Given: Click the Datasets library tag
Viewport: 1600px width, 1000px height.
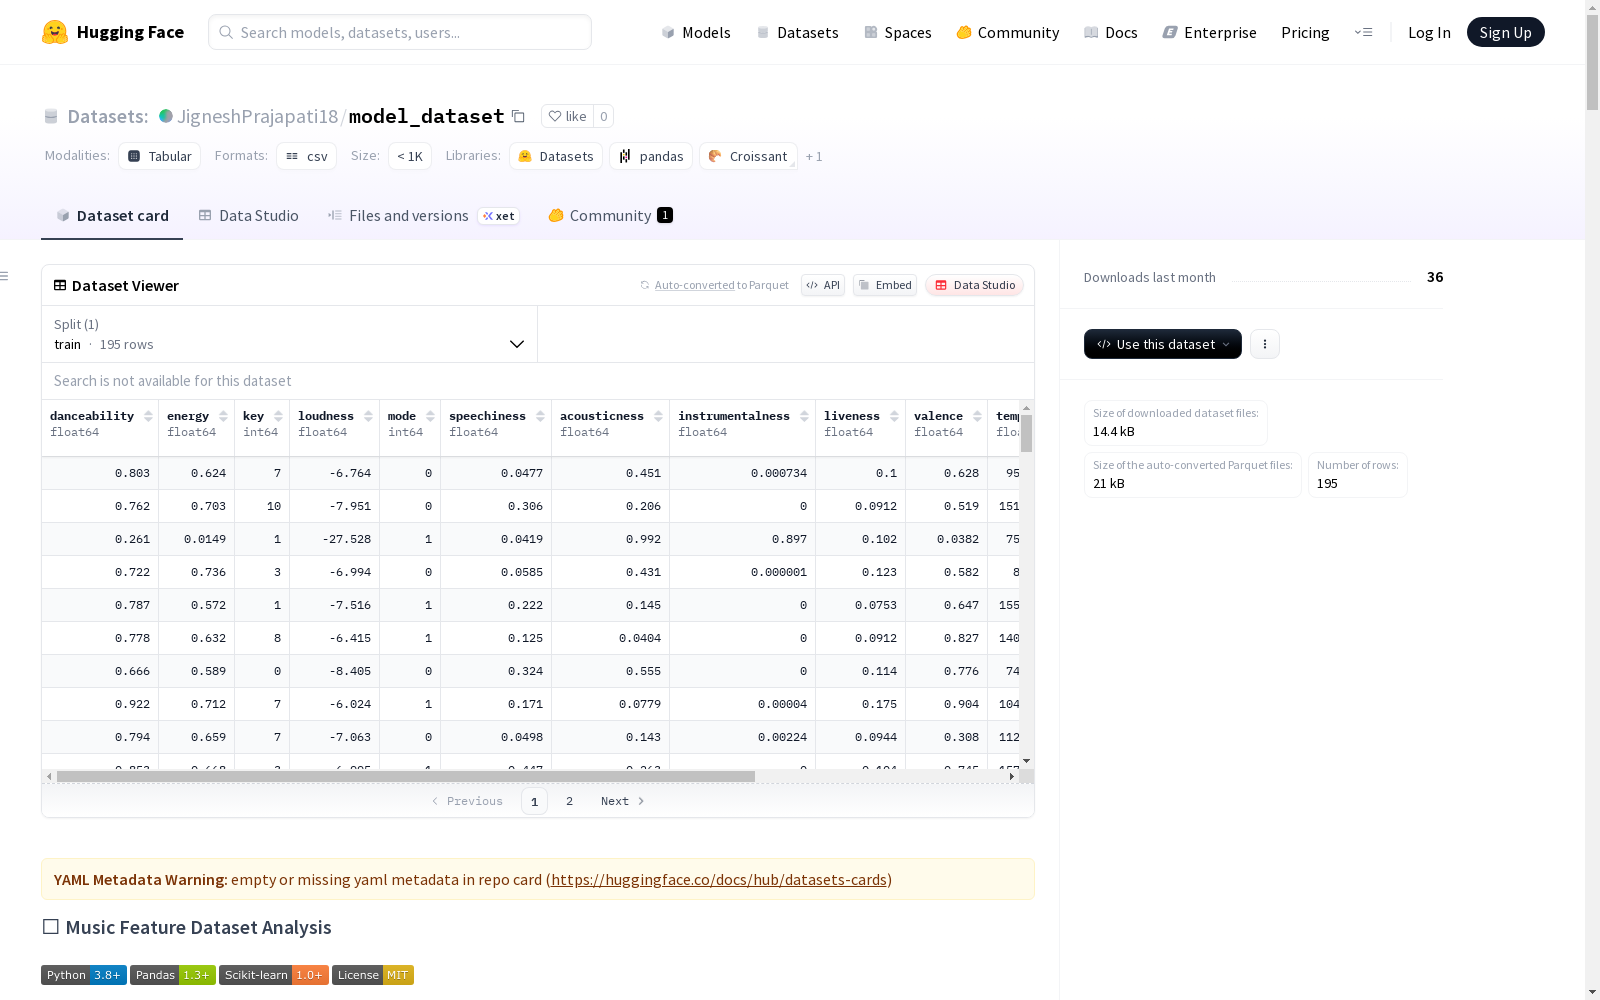Looking at the screenshot, I should point(556,156).
